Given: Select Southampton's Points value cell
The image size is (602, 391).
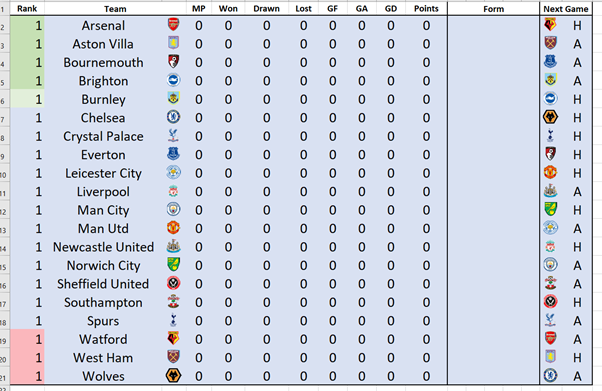Looking at the screenshot, I should pos(426,302).
